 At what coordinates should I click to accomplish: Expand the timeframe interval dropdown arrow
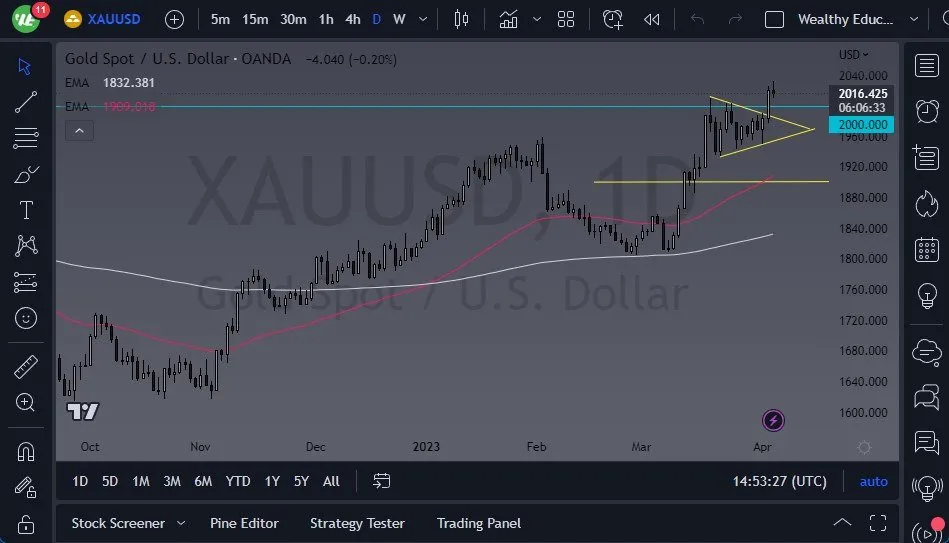(423, 19)
